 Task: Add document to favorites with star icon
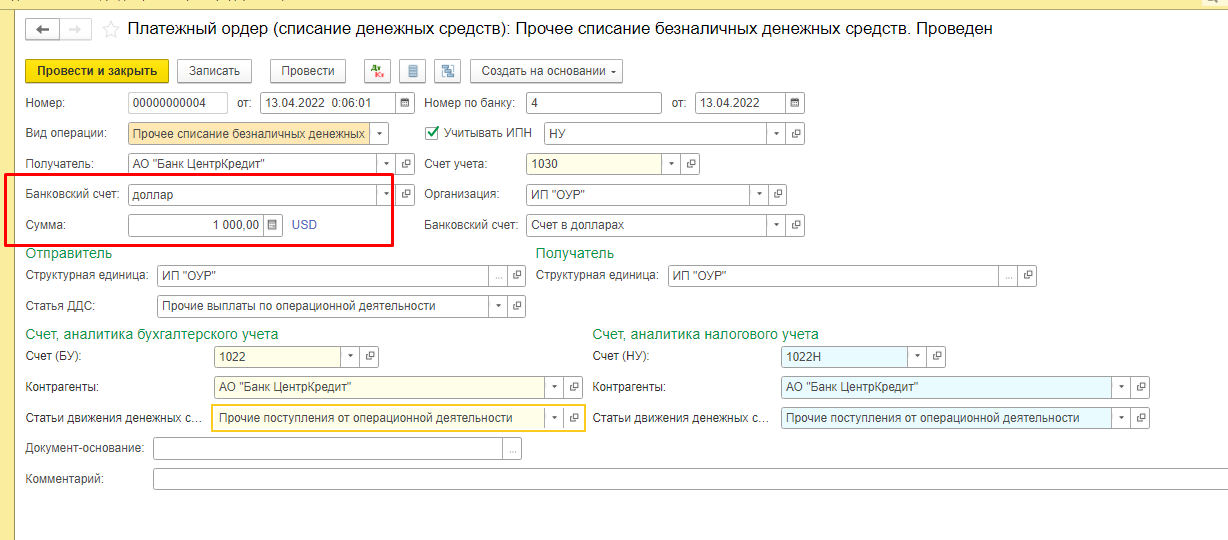pos(110,30)
